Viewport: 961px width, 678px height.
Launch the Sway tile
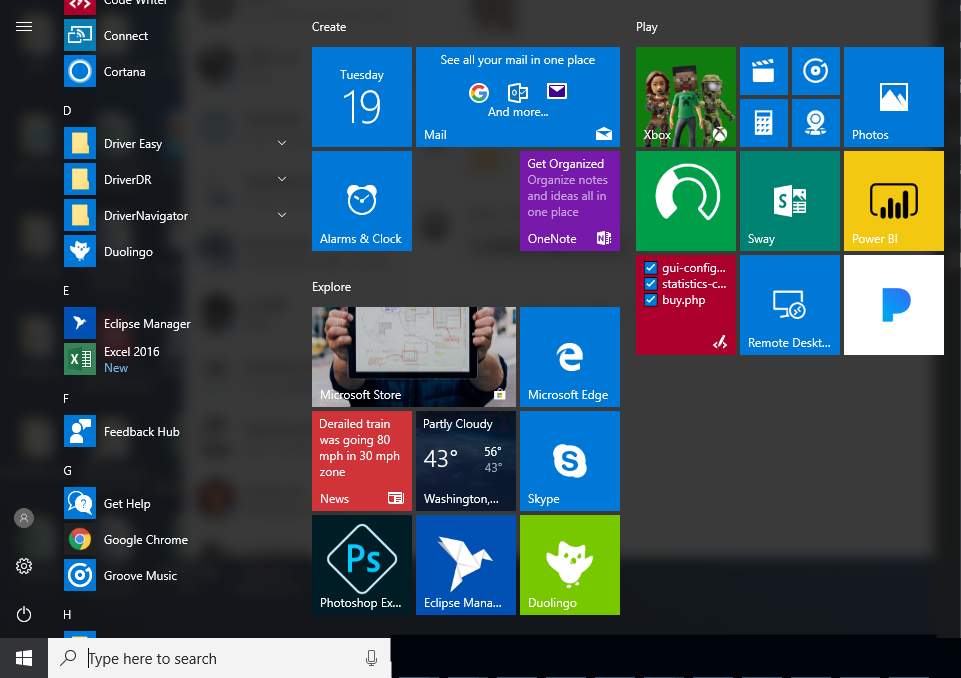click(x=789, y=200)
